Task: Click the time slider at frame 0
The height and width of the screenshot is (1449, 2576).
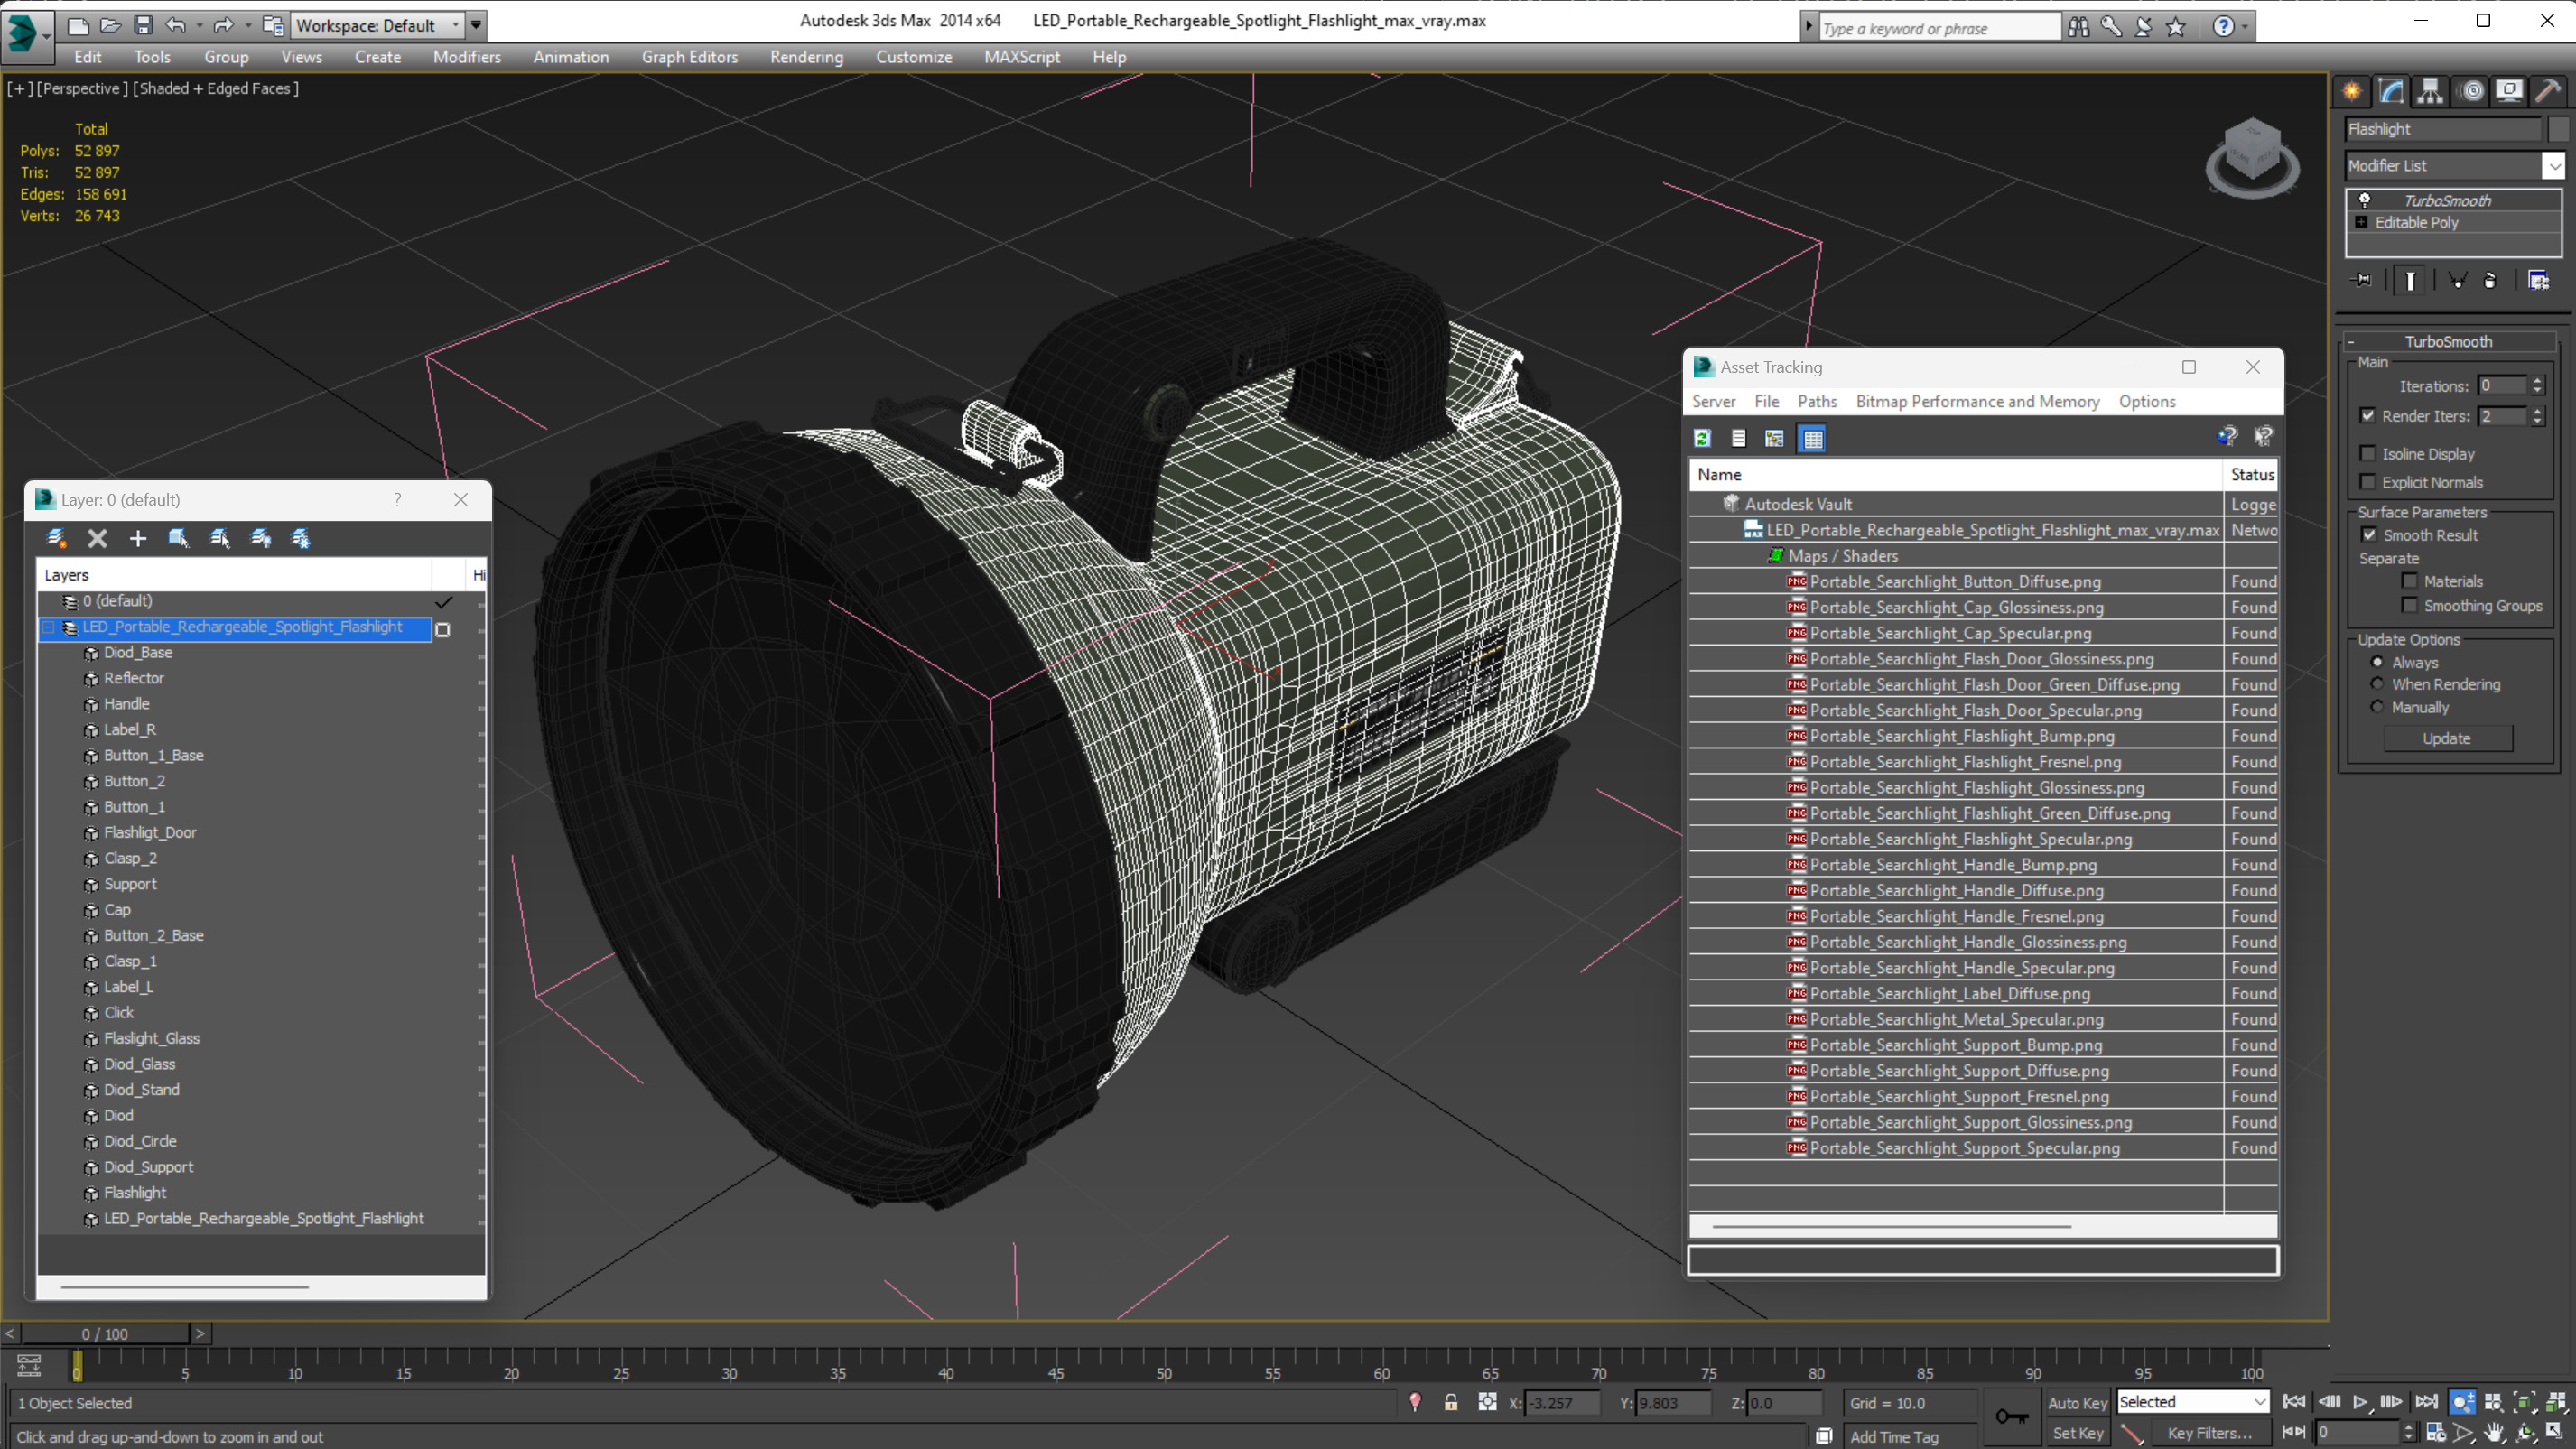Action: coord(77,1364)
